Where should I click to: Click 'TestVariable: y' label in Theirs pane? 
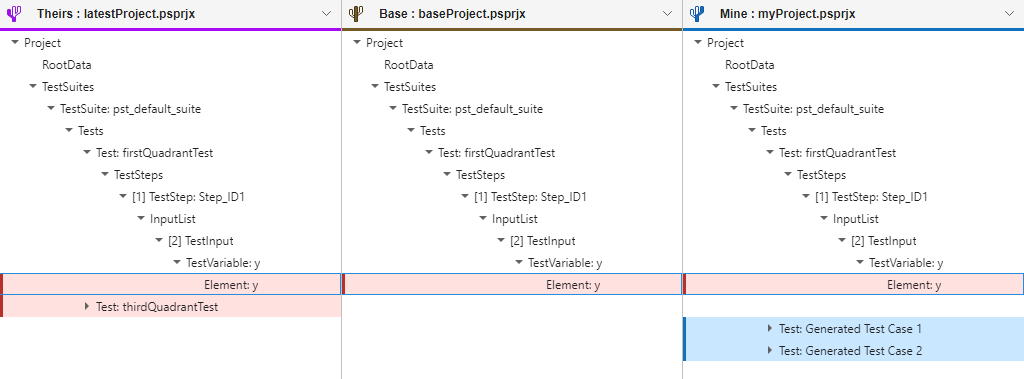click(223, 263)
